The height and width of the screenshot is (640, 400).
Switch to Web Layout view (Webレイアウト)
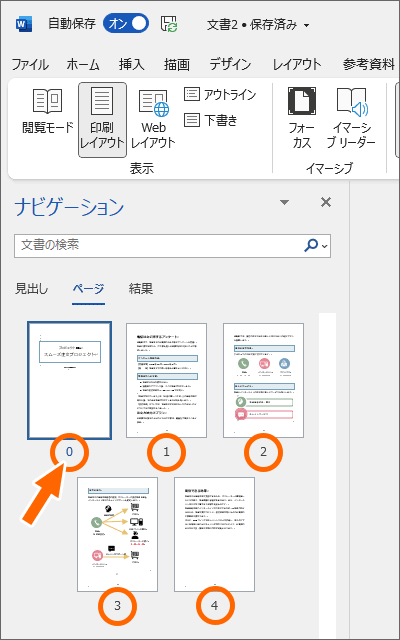[153, 120]
